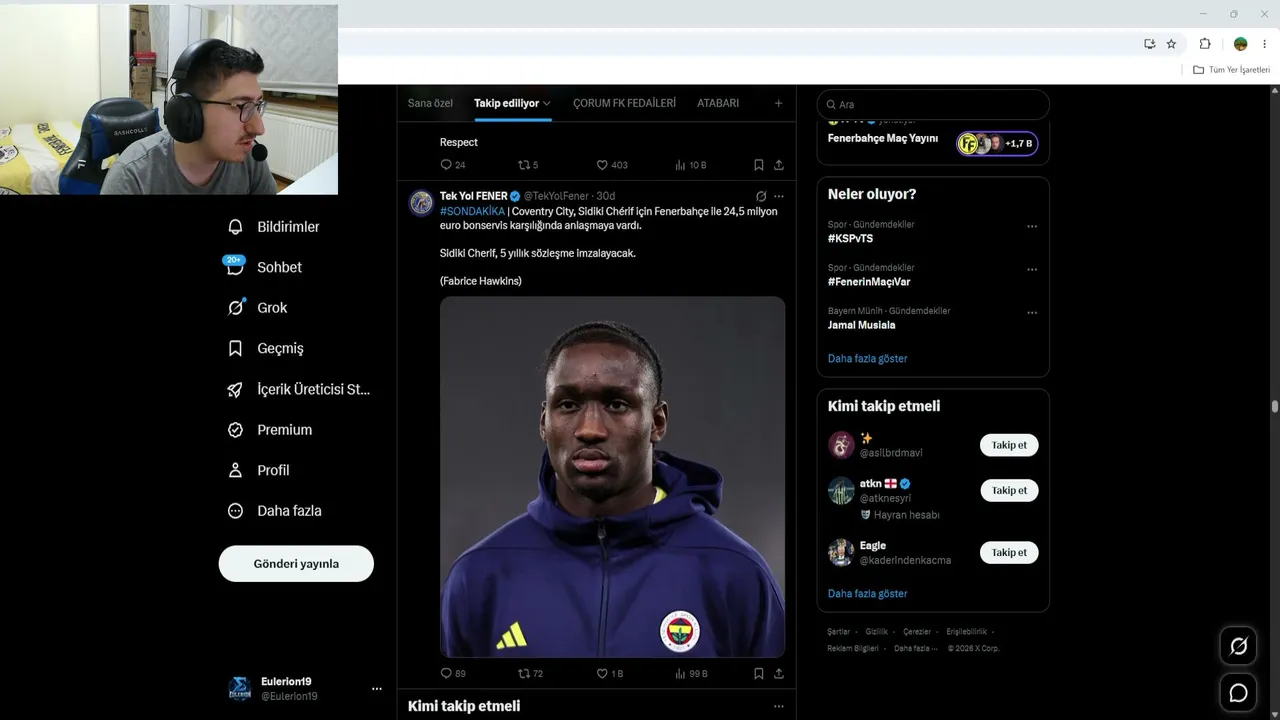Open the Sohbet chat icon in sidebar

[235, 267]
